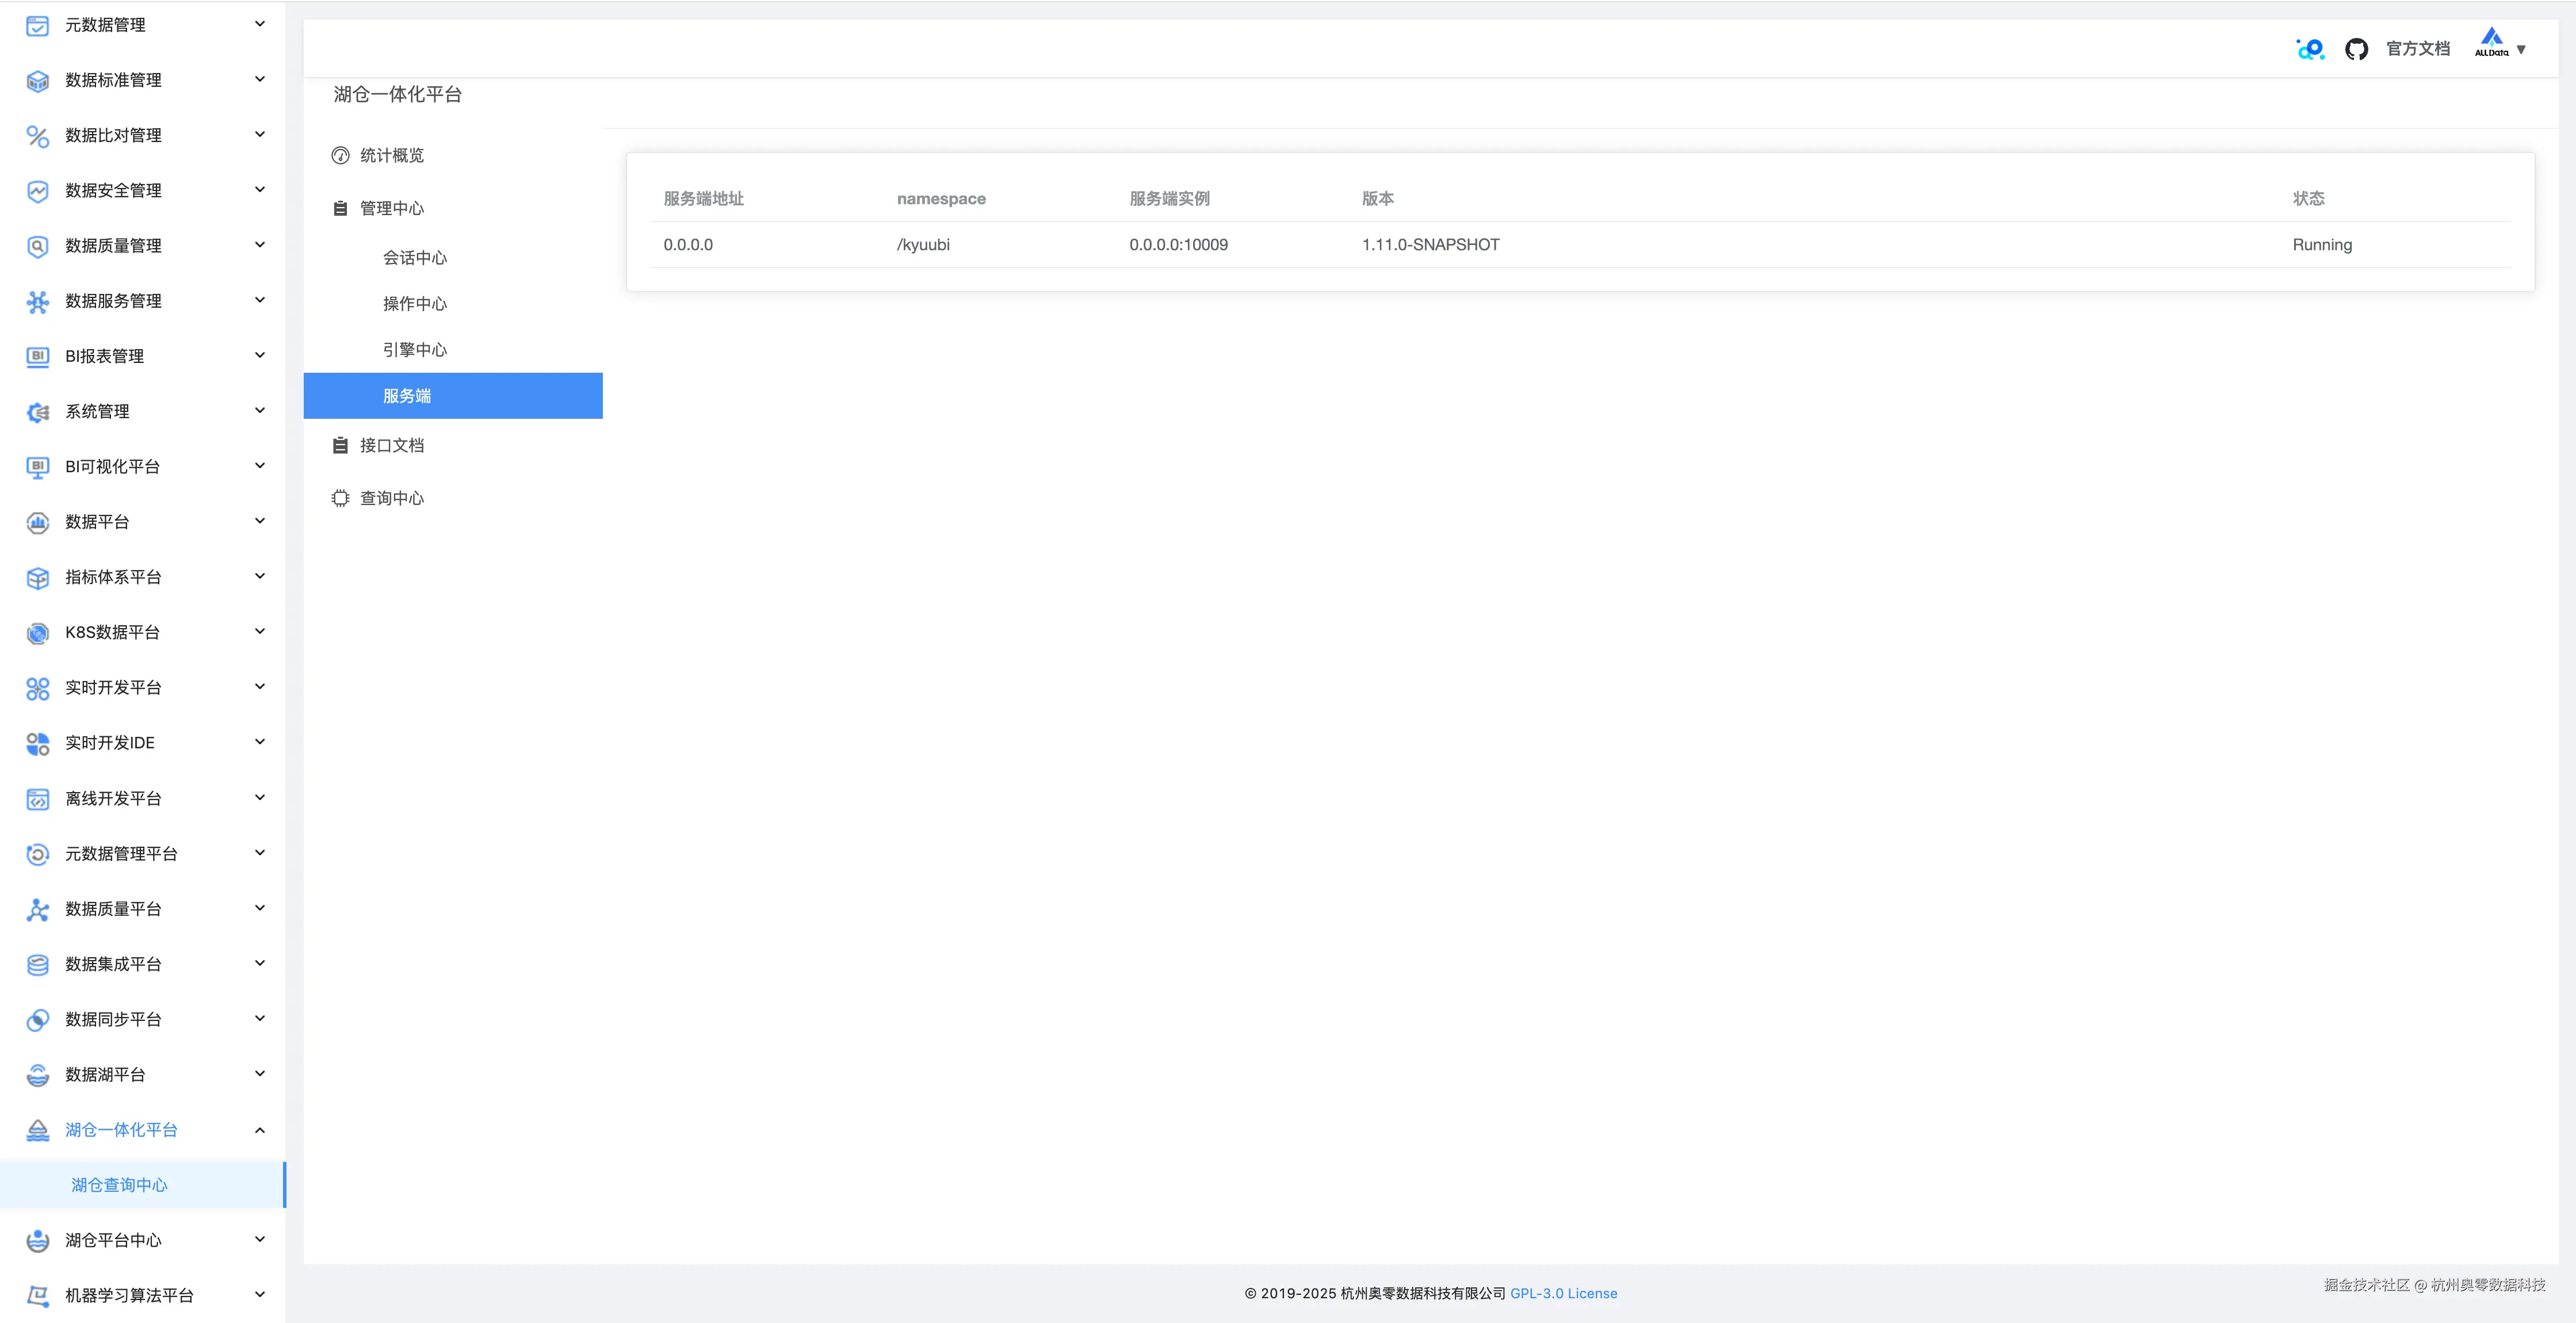Click the 接口文档 clipboard icon
Image resolution: width=2576 pixels, height=1323 pixels.
(340, 445)
